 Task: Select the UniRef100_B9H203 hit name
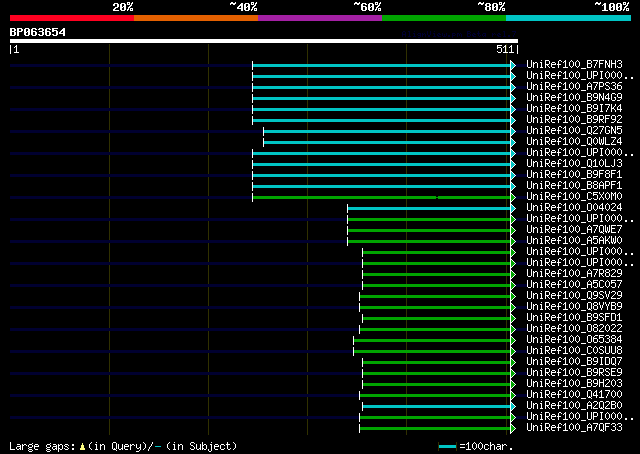click(x=574, y=384)
